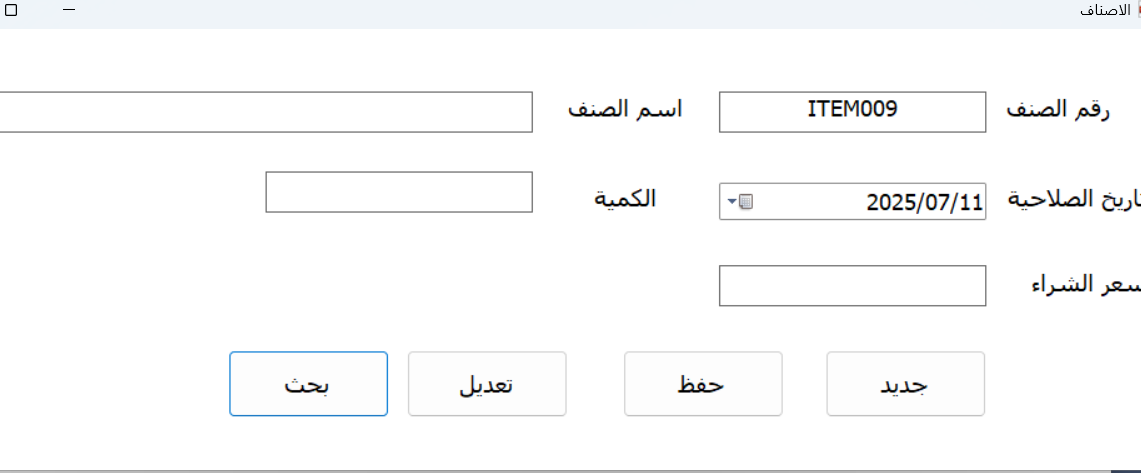
Task: Select the month 07 in the expiry date
Action: click(937, 201)
